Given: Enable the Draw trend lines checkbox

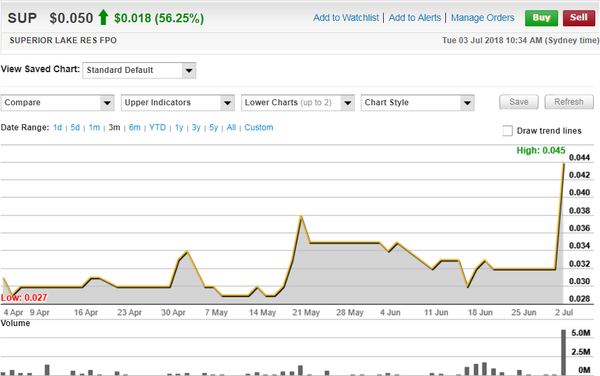Looking at the screenshot, I should (x=507, y=131).
